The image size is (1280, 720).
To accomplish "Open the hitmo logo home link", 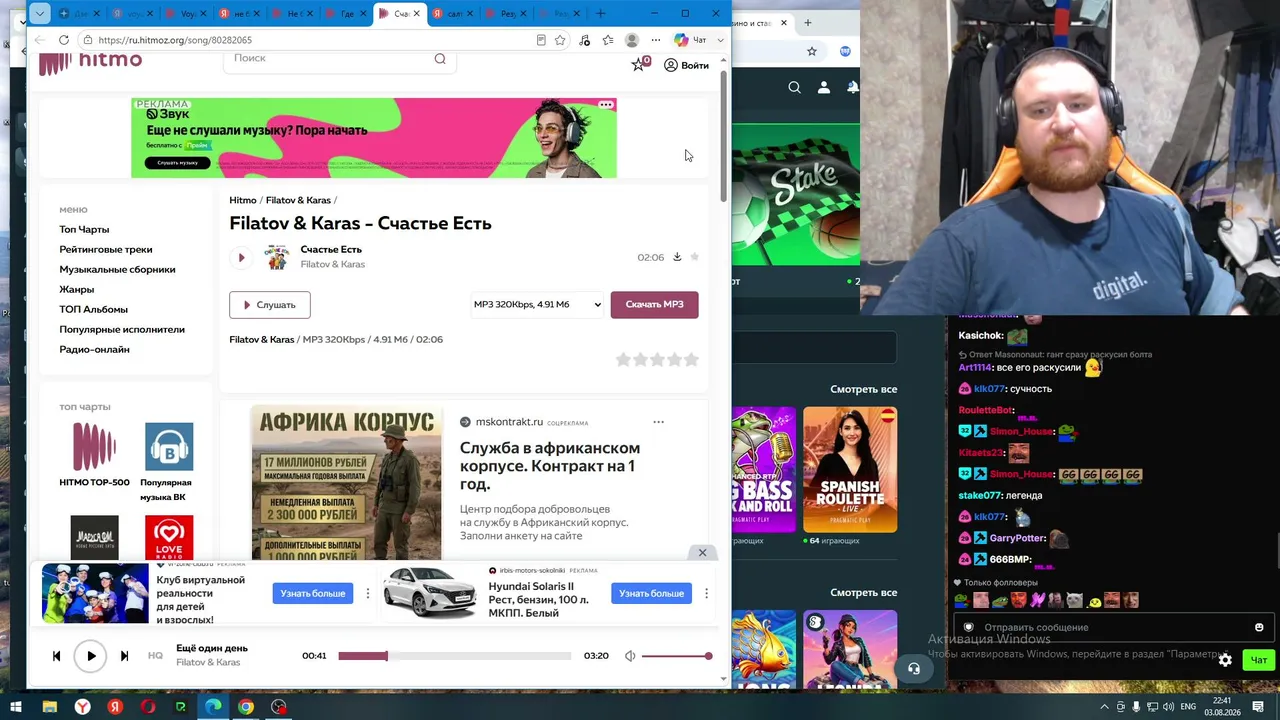I will [90, 62].
